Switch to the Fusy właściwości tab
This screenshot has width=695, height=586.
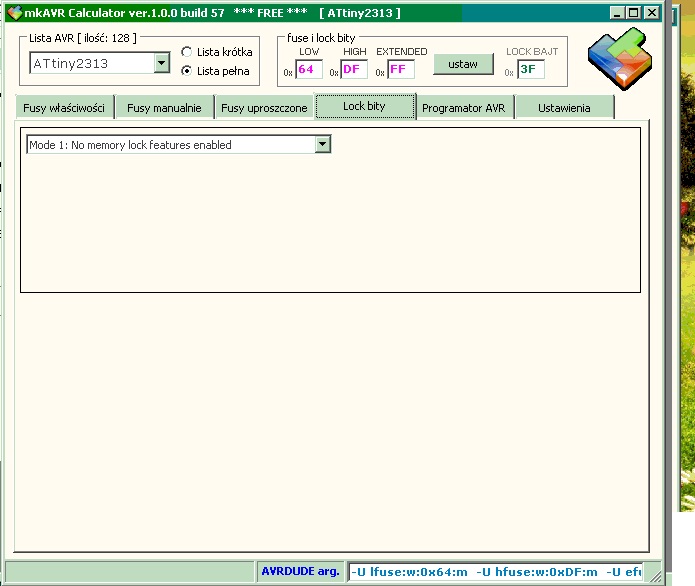pyautogui.click(x=64, y=108)
